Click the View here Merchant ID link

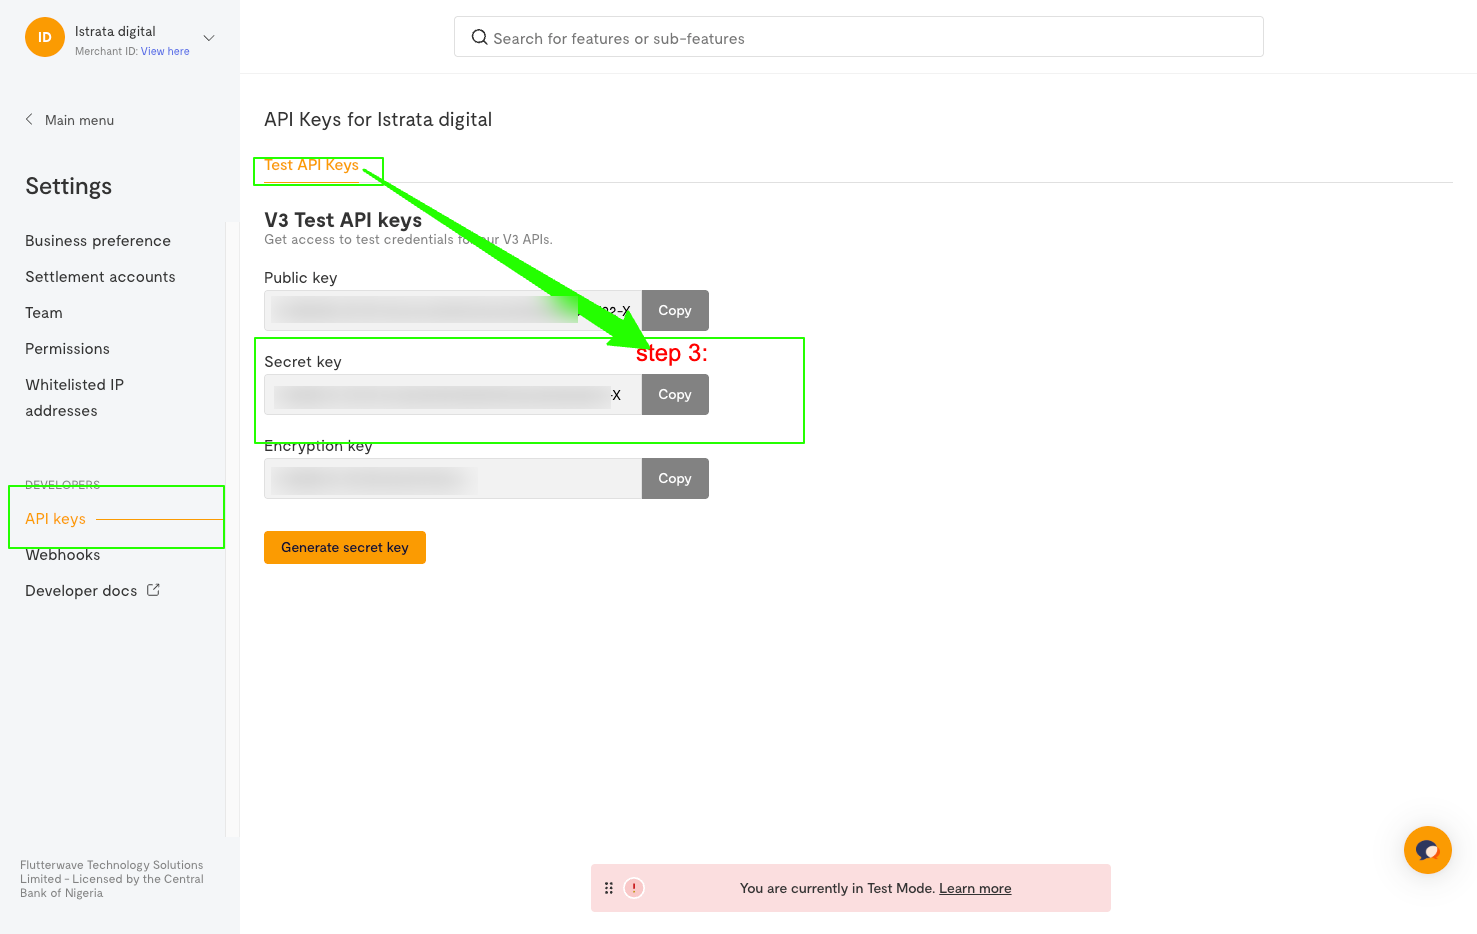pyautogui.click(x=165, y=51)
